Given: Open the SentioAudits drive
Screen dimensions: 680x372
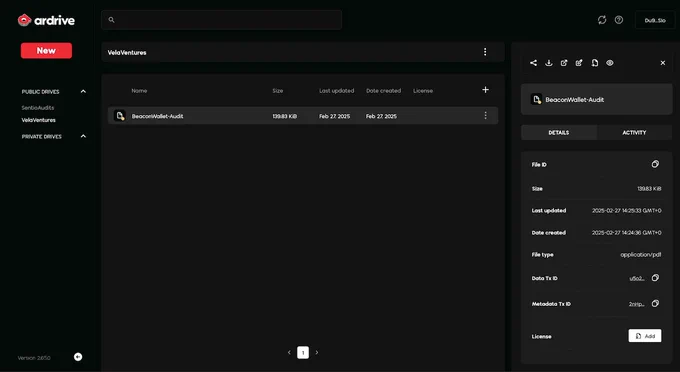Looking at the screenshot, I should point(38,108).
